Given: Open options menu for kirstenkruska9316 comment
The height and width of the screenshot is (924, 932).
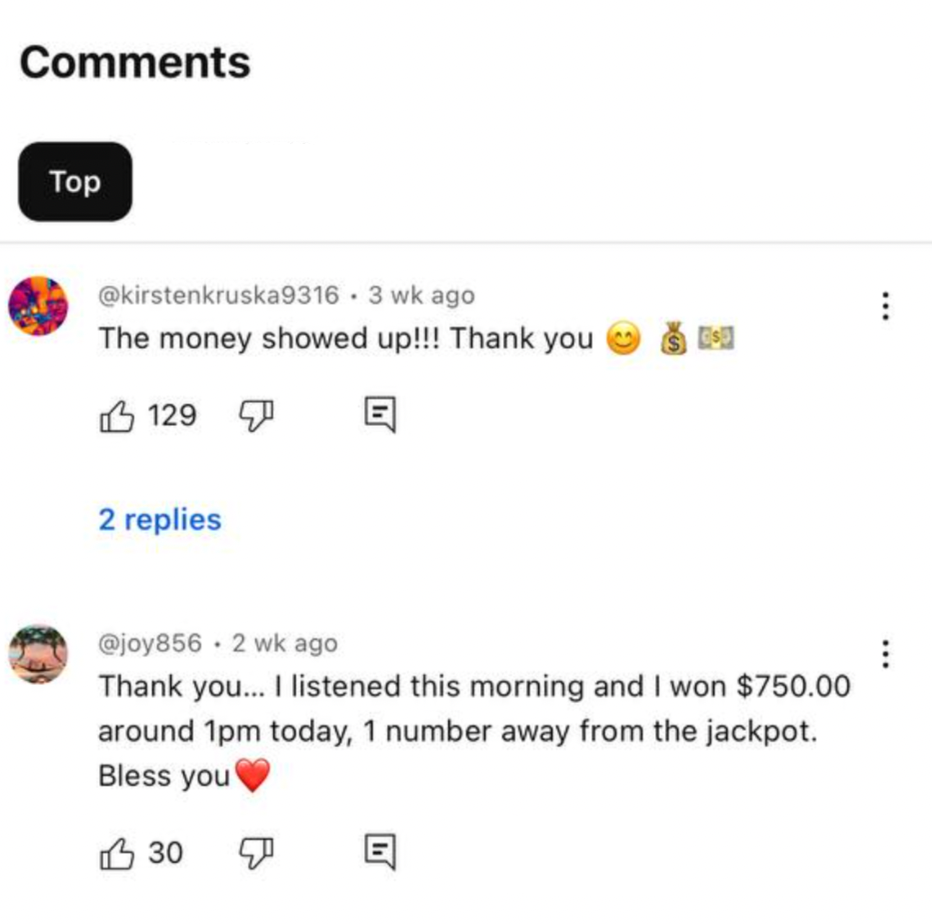Looking at the screenshot, I should 884,305.
